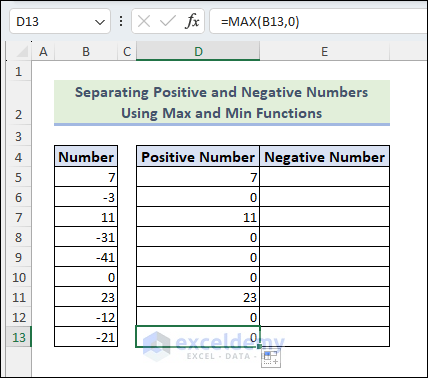This screenshot has height=378, width=428.
Task: Select row 3 header
Action: (x=19, y=136)
